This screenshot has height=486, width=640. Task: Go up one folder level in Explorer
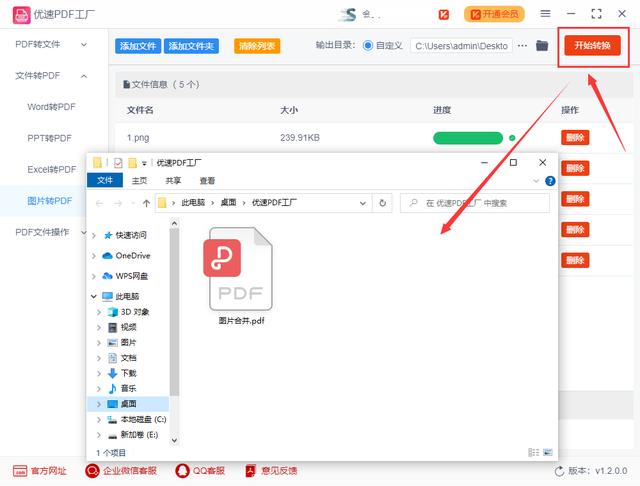click(x=146, y=203)
